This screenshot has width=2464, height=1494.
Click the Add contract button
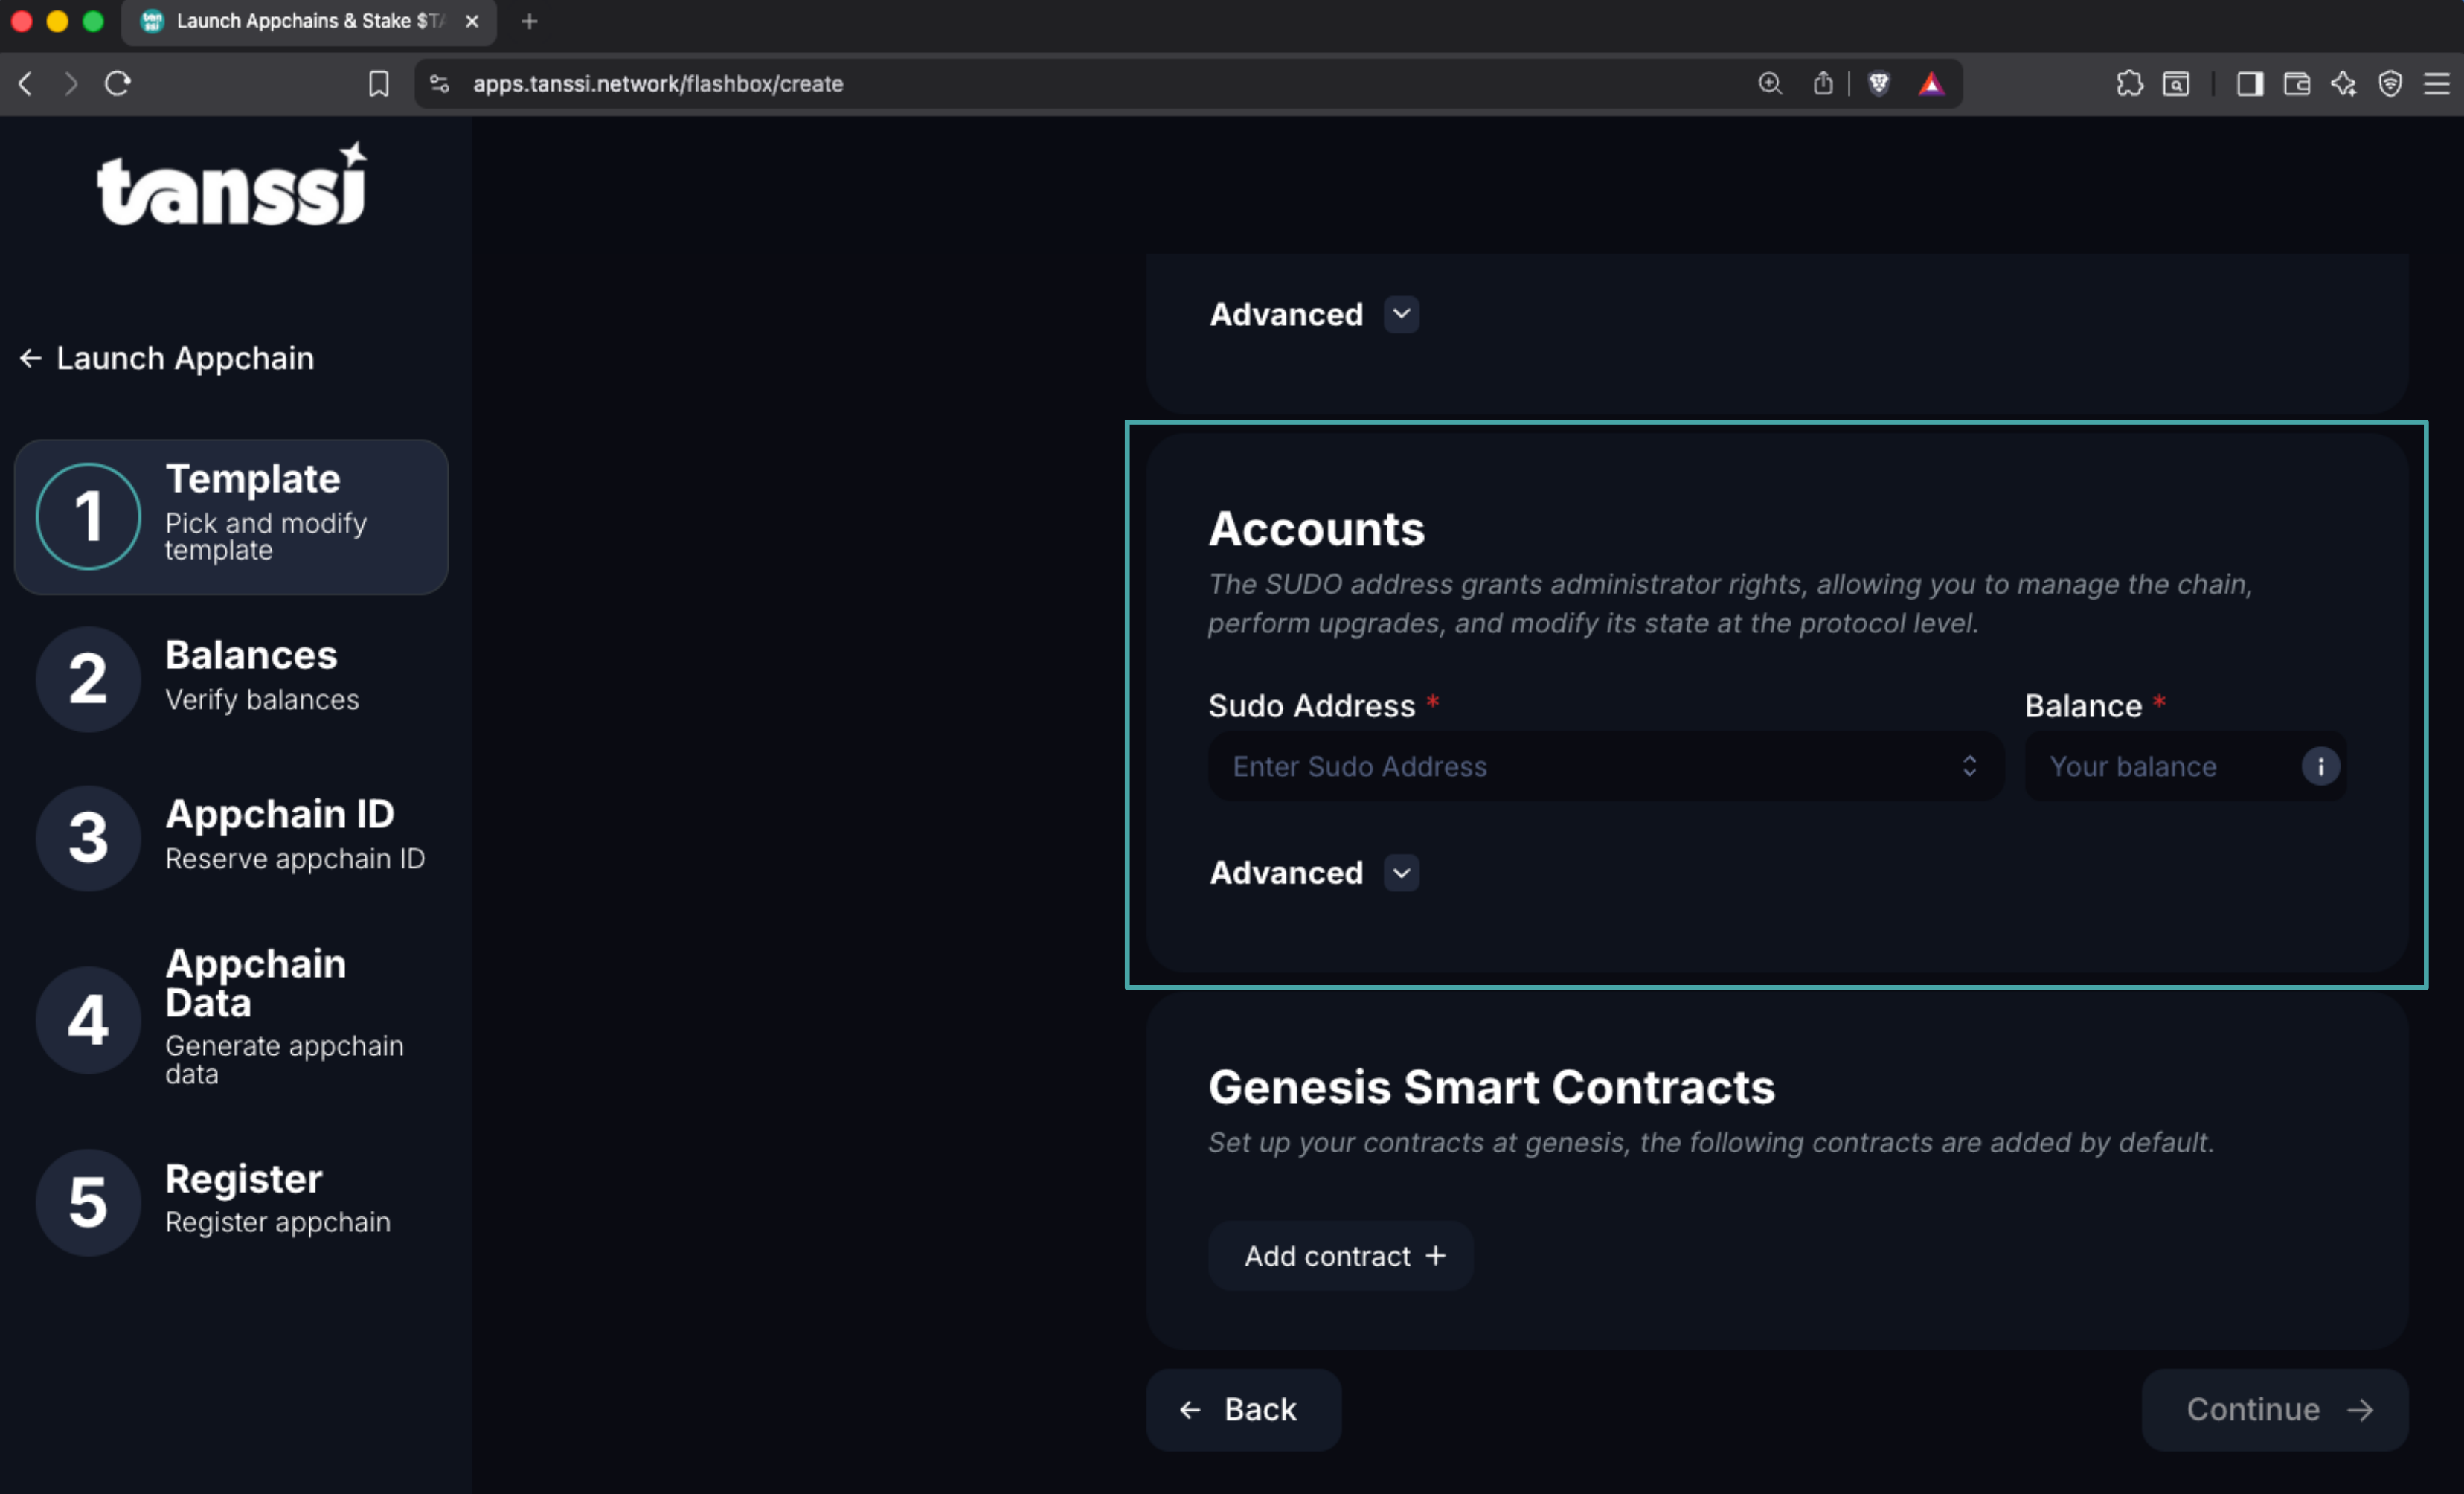(1340, 1256)
